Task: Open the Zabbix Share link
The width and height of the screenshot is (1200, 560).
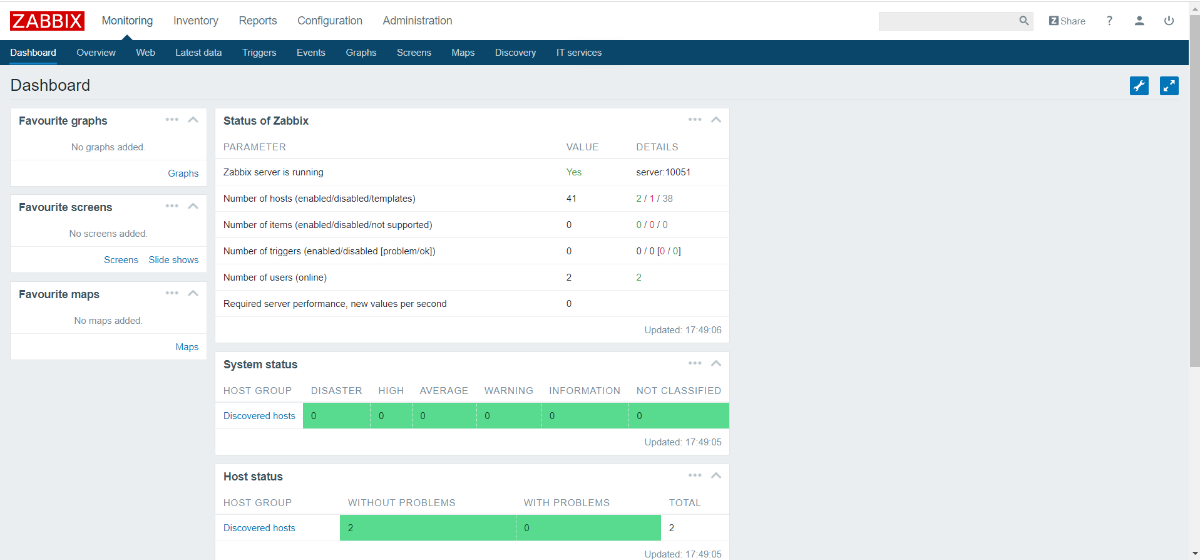Action: 1067,21
